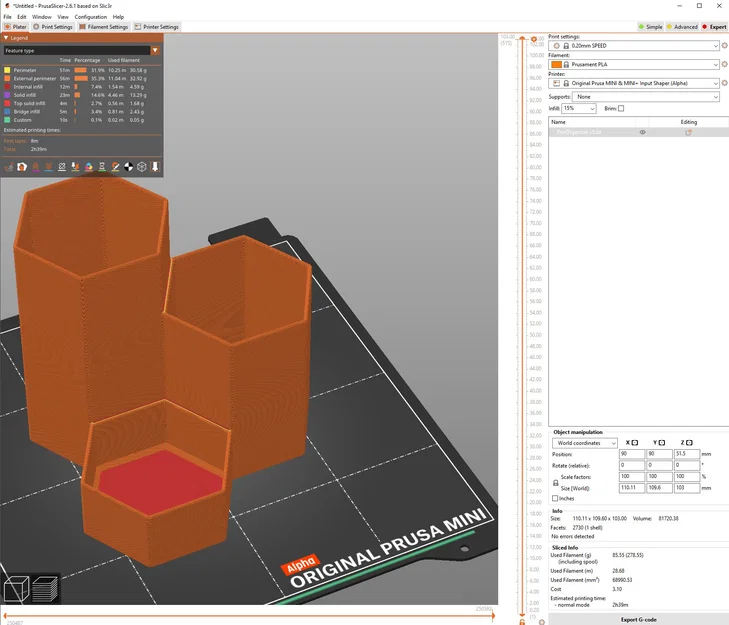The image size is (729, 625).
Task: Open Original Prusa MINI printer dropdown
Action: click(634, 83)
